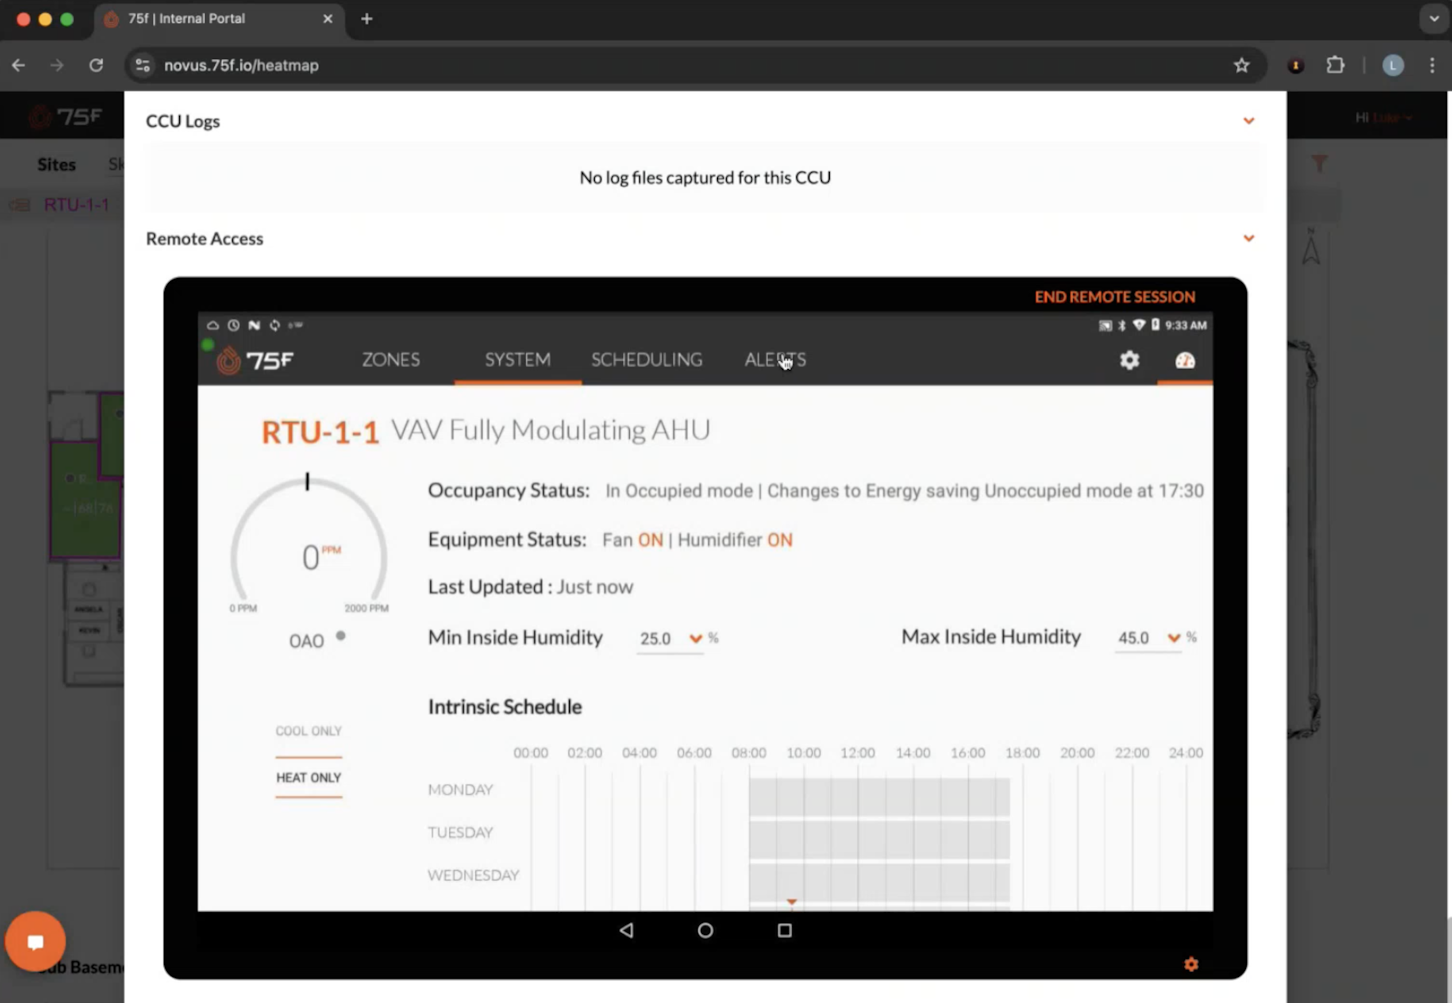Click the browser address bar URL

point(241,65)
